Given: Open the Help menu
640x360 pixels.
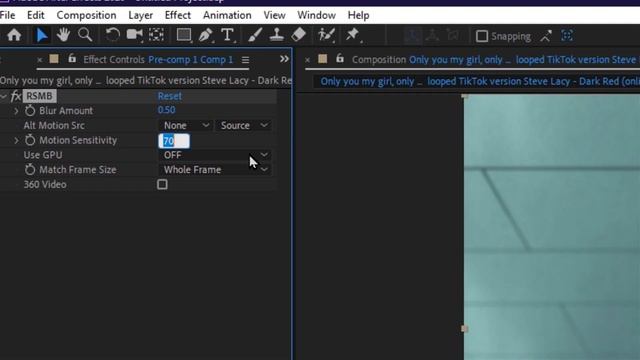Looking at the screenshot, I should click(x=358, y=15).
